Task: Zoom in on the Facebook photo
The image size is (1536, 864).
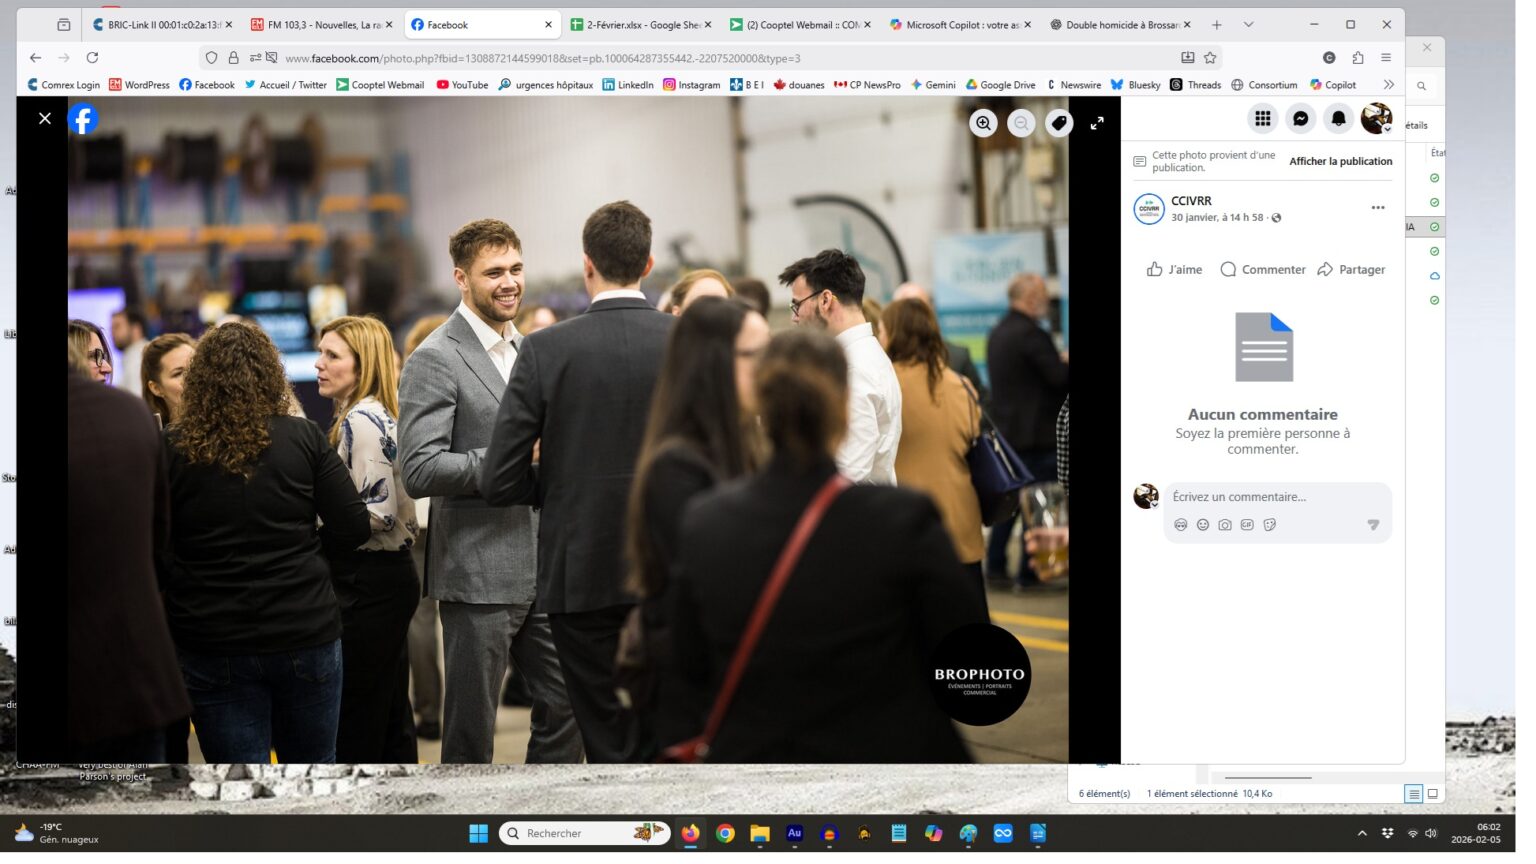Action: [983, 123]
